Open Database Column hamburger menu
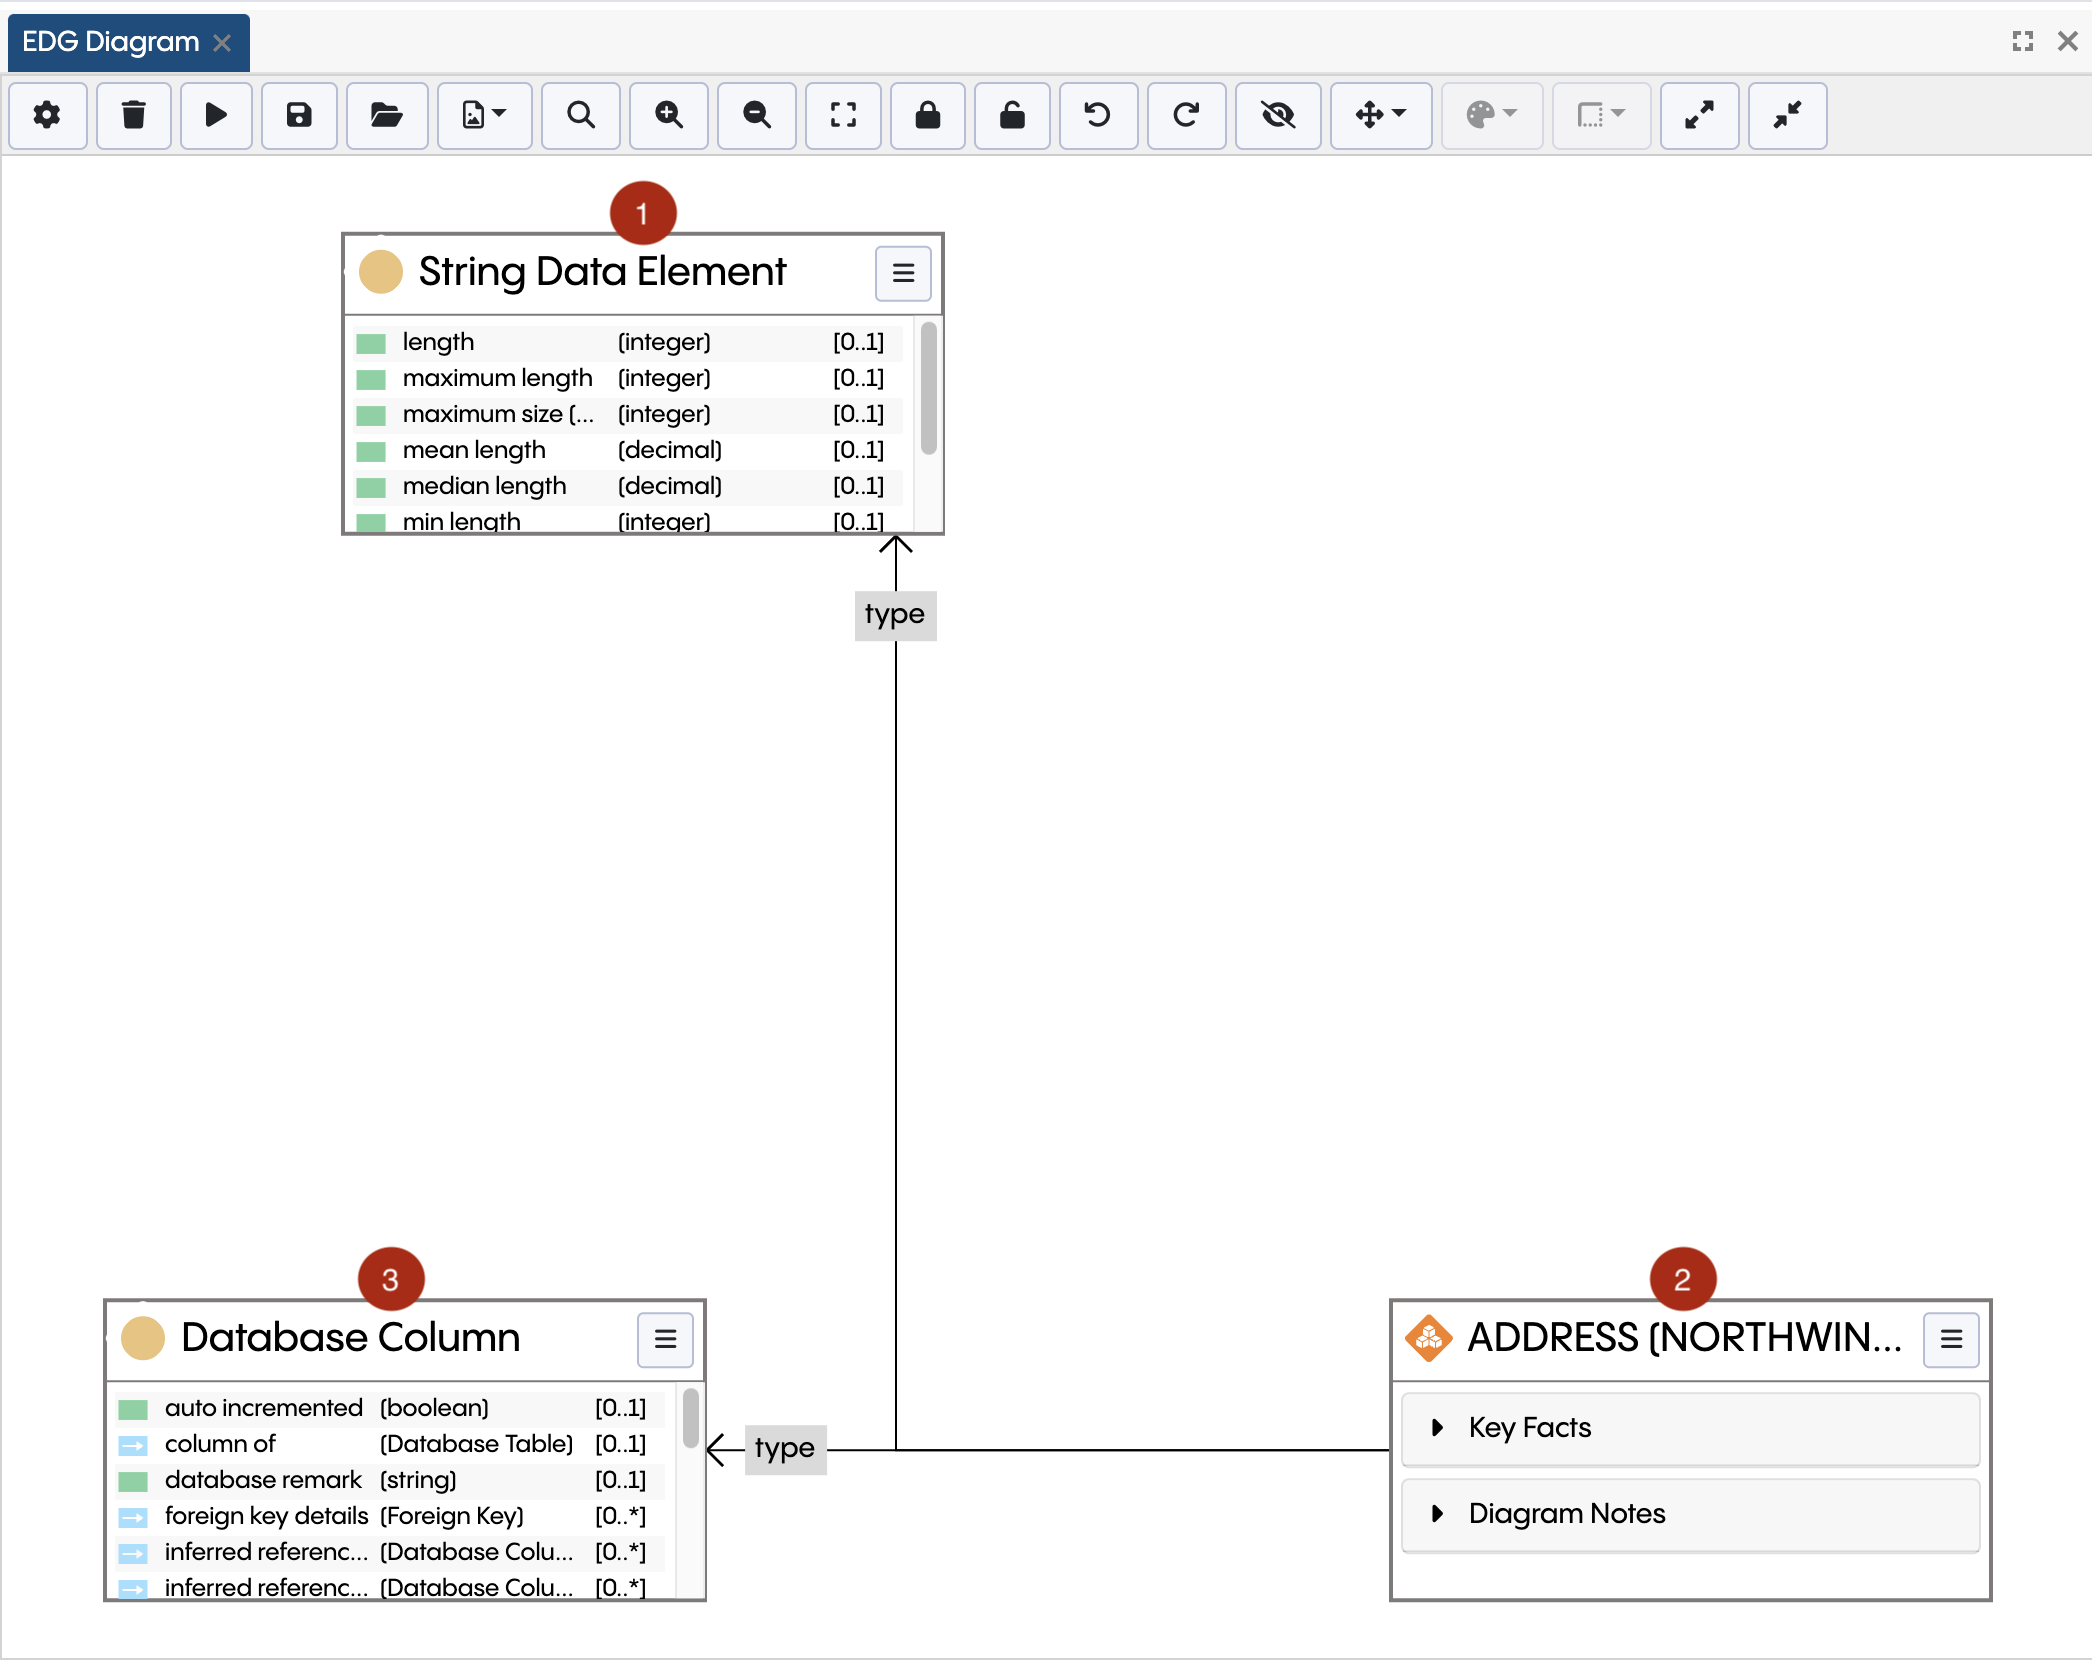This screenshot has width=2092, height=1662. coord(665,1339)
